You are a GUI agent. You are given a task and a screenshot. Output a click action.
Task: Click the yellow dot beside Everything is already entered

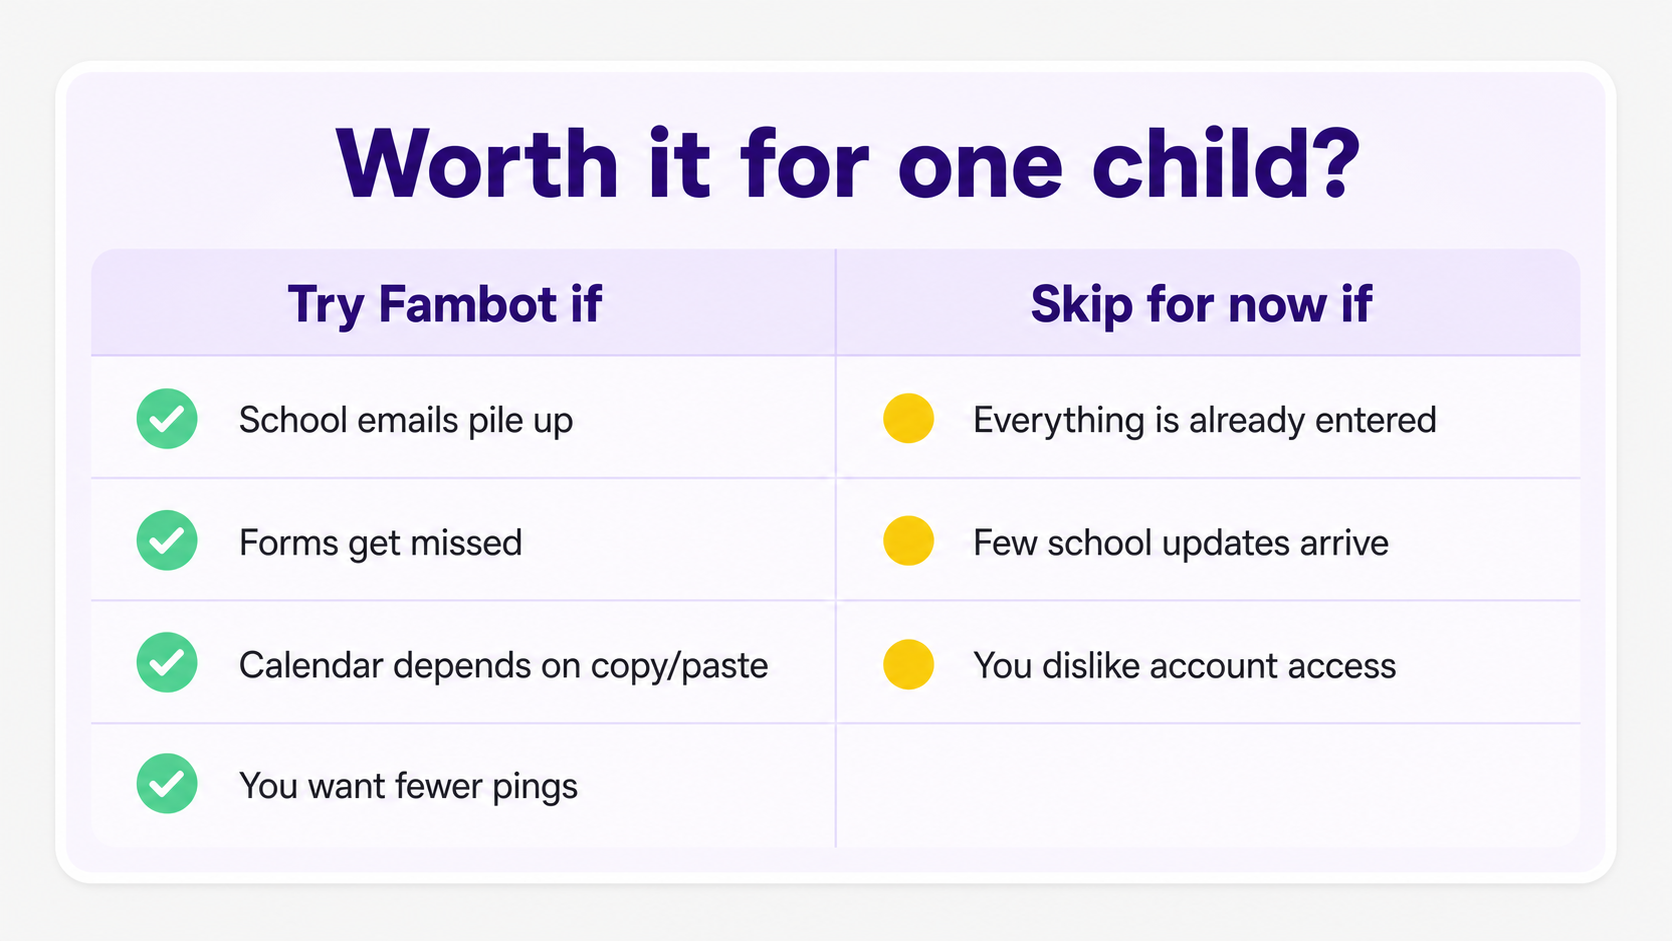(x=909, y=418)
